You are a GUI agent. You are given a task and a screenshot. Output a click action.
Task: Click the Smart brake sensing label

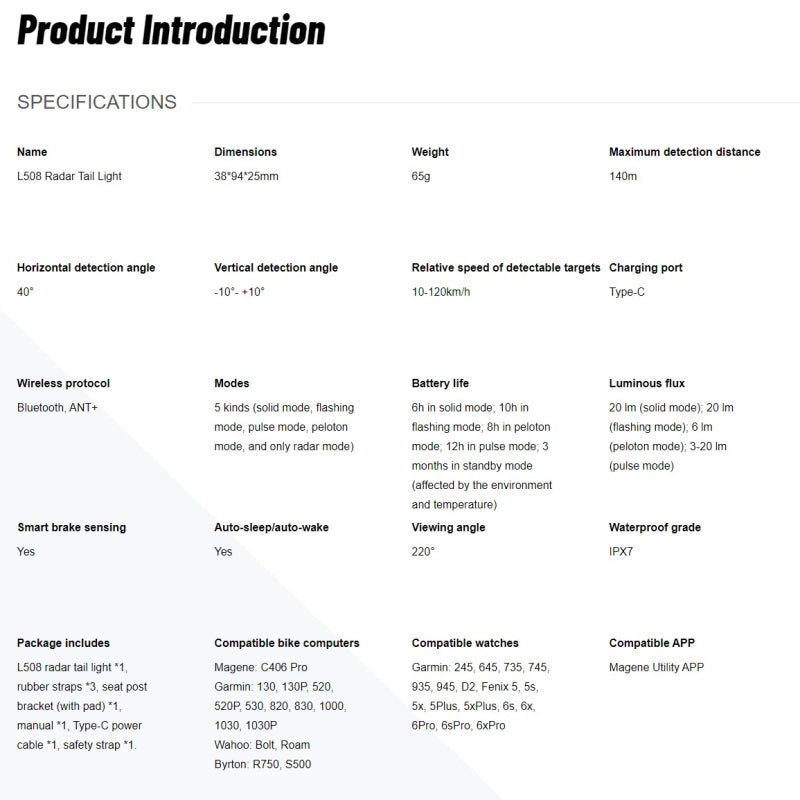coord(72,527)
